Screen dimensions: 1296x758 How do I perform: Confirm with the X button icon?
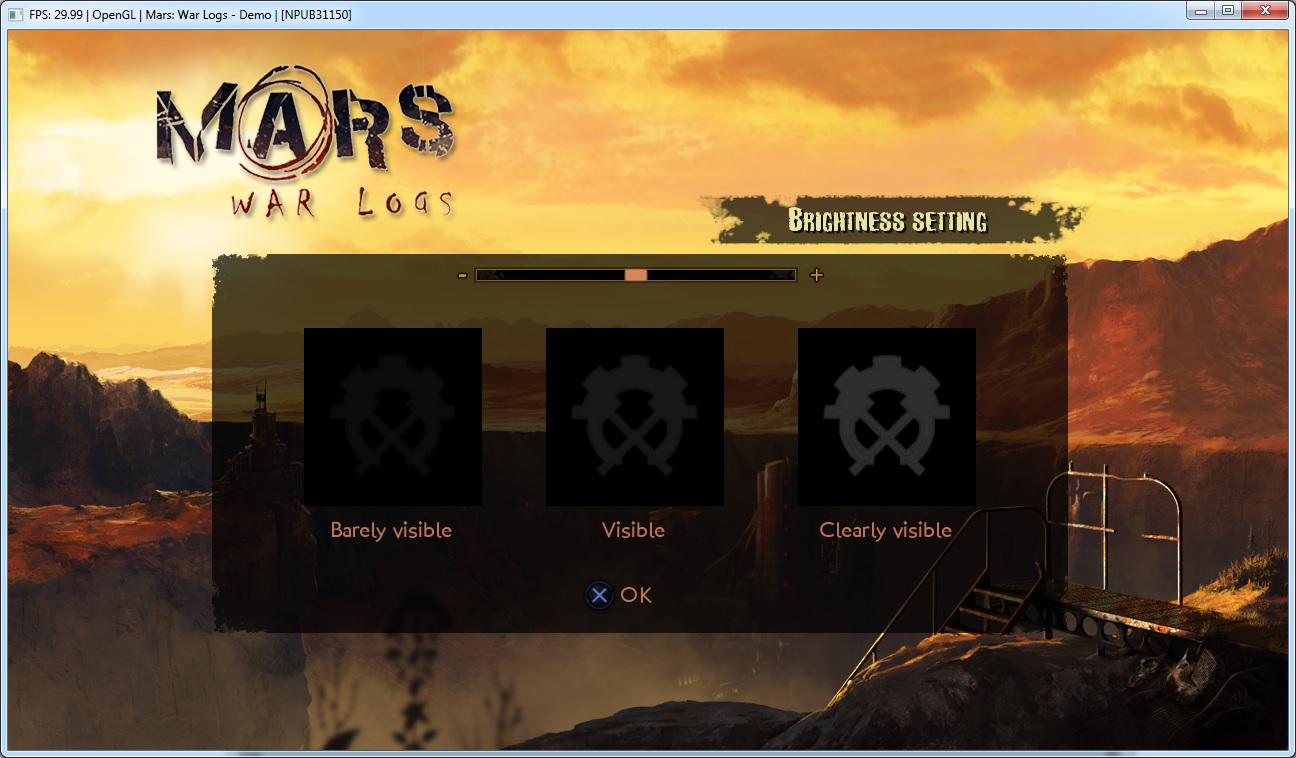click(599, 596)
